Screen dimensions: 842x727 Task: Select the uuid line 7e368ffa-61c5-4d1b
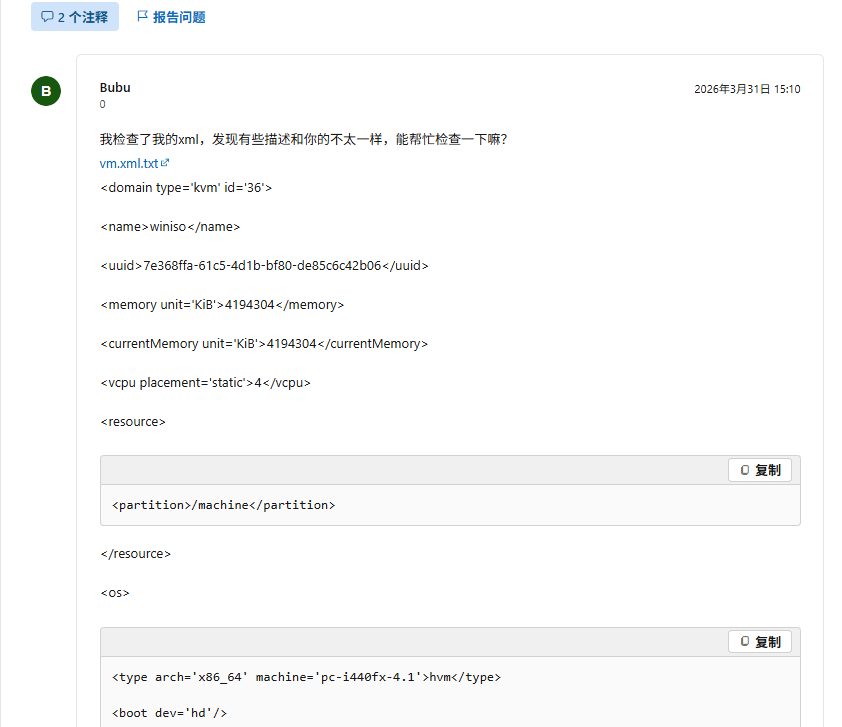pyautogui.click(x=264, y=266)
